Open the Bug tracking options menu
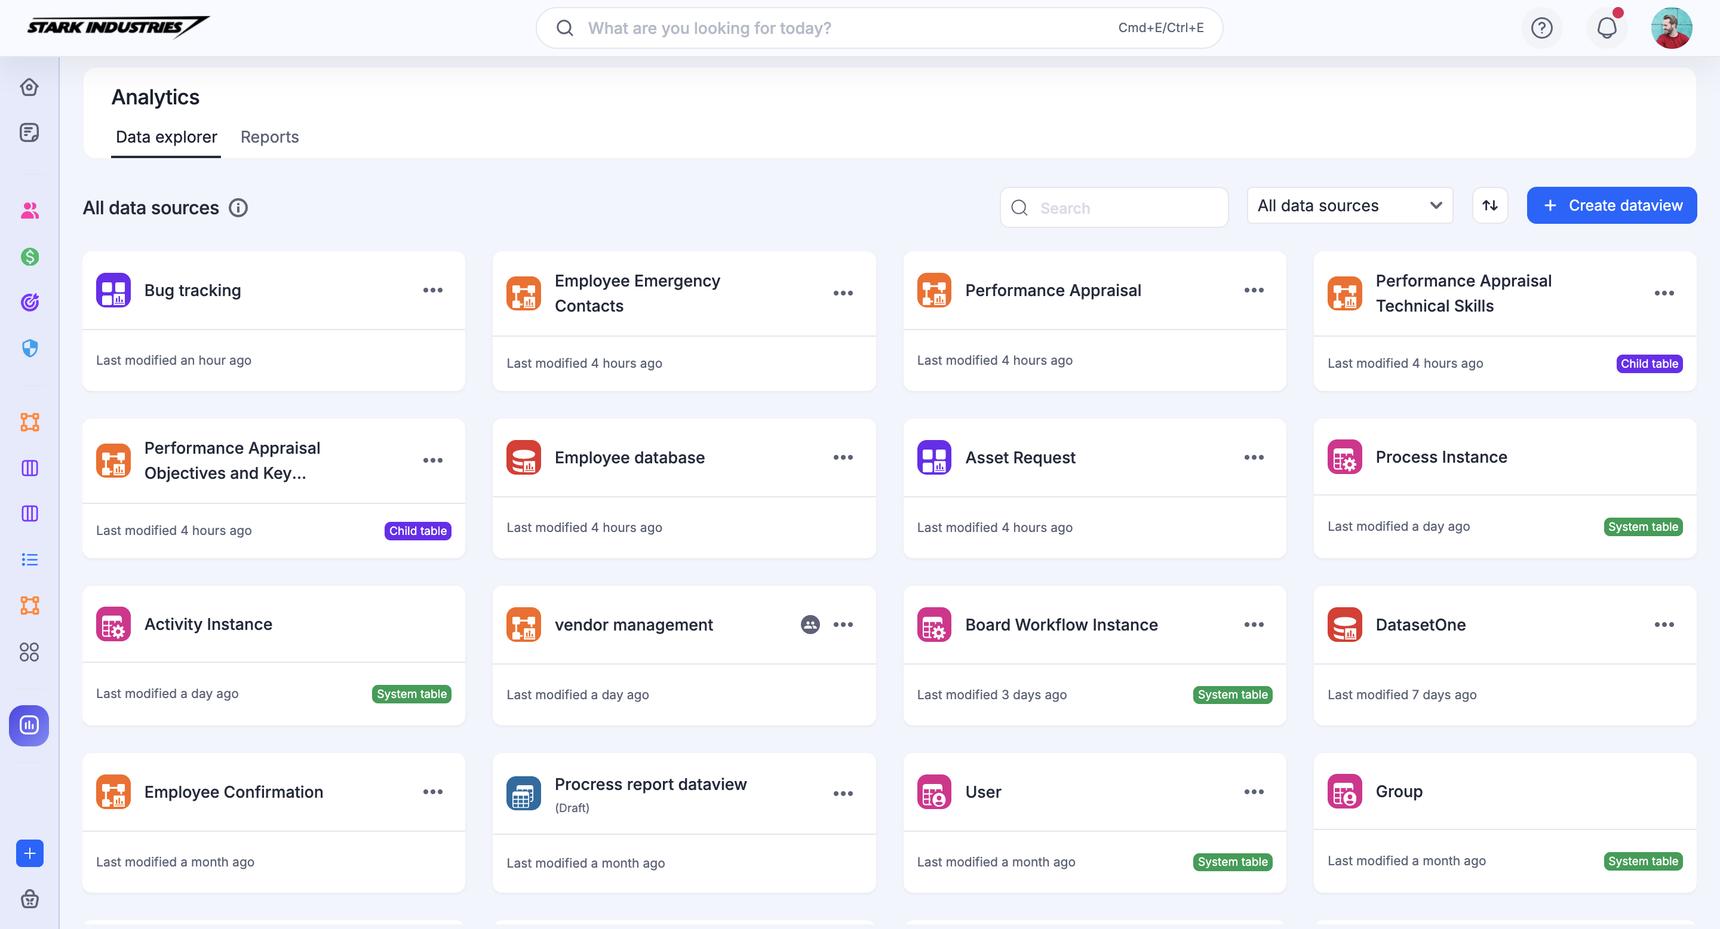1720x929 pixels. (432, 291)
